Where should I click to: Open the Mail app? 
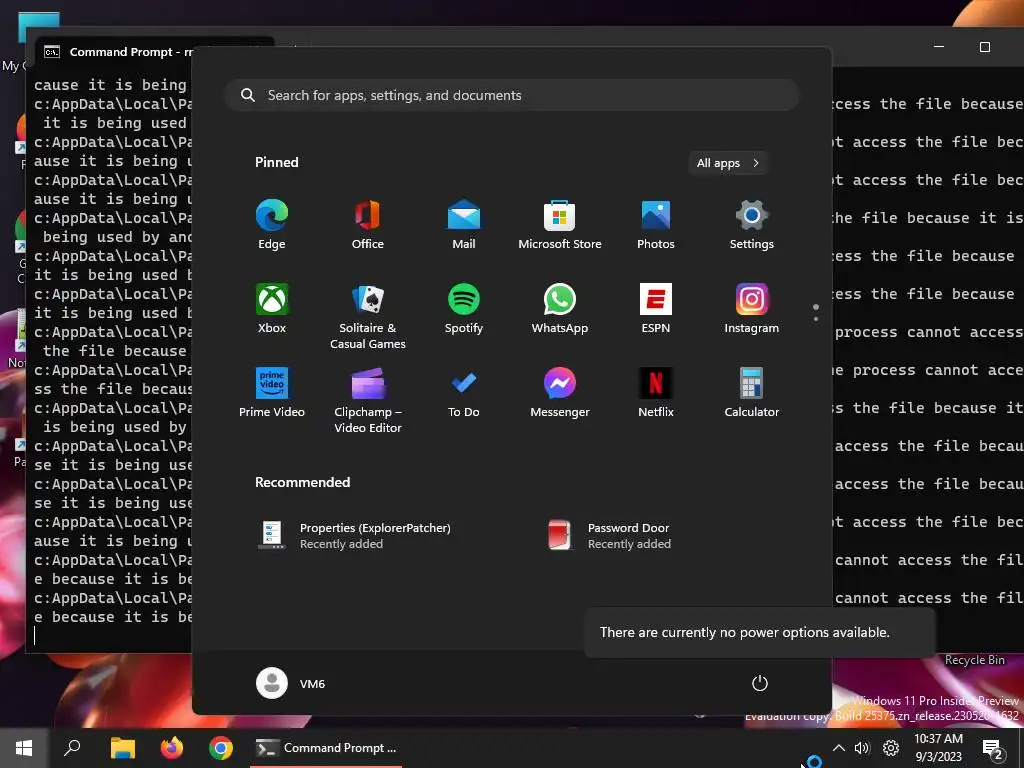pyautogui.click(x=464, y=225)
